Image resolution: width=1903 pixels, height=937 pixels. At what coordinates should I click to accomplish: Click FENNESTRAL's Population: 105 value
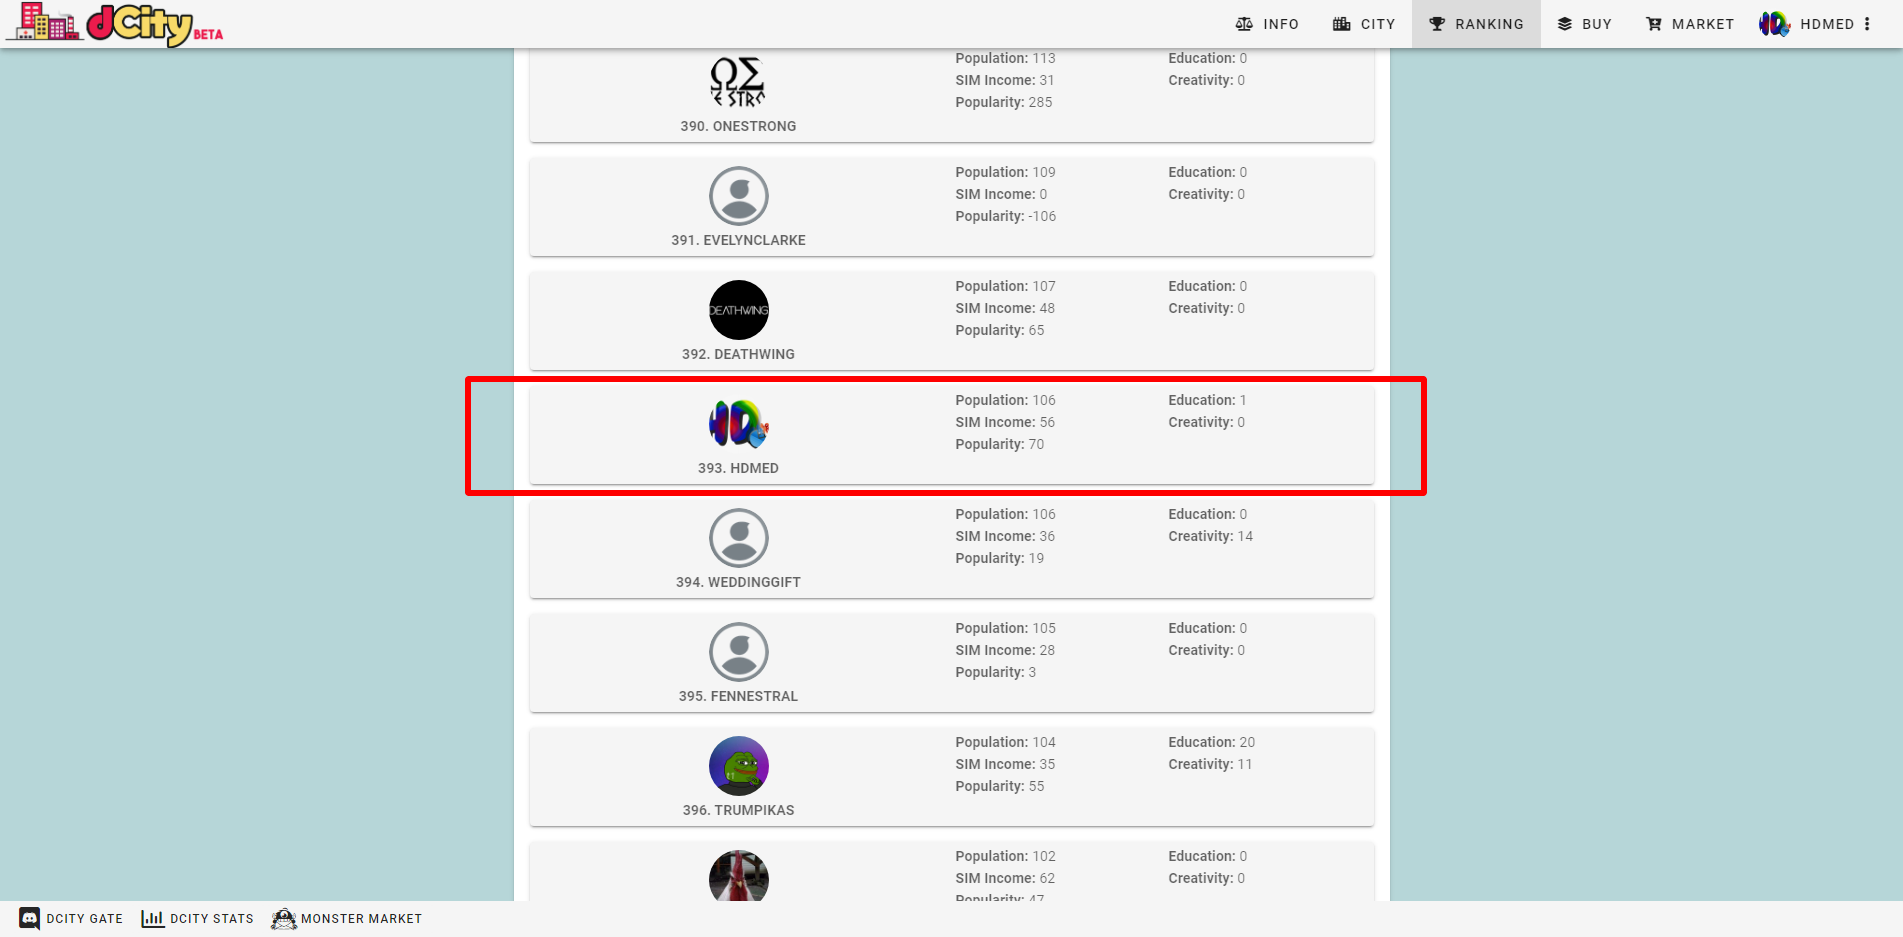[x=1005, y=628]
